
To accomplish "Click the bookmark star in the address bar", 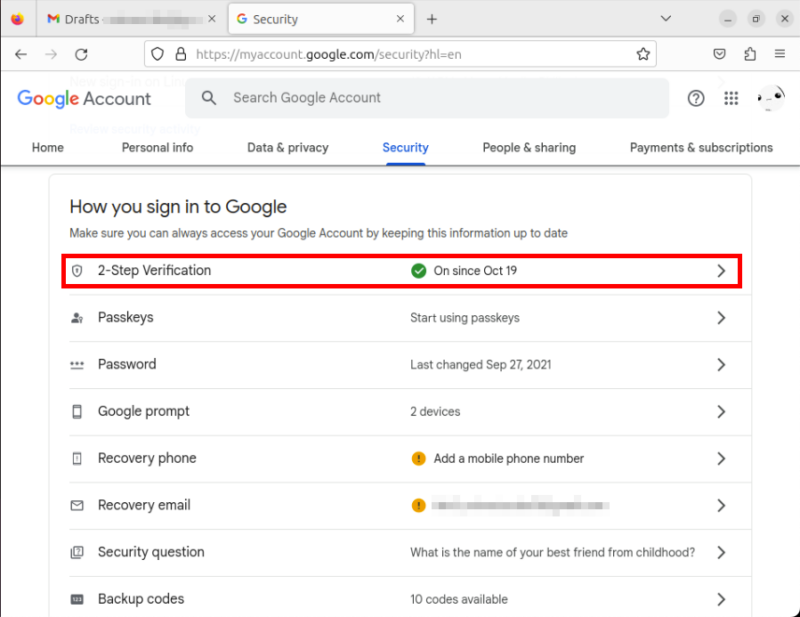I will click(643, 54).
